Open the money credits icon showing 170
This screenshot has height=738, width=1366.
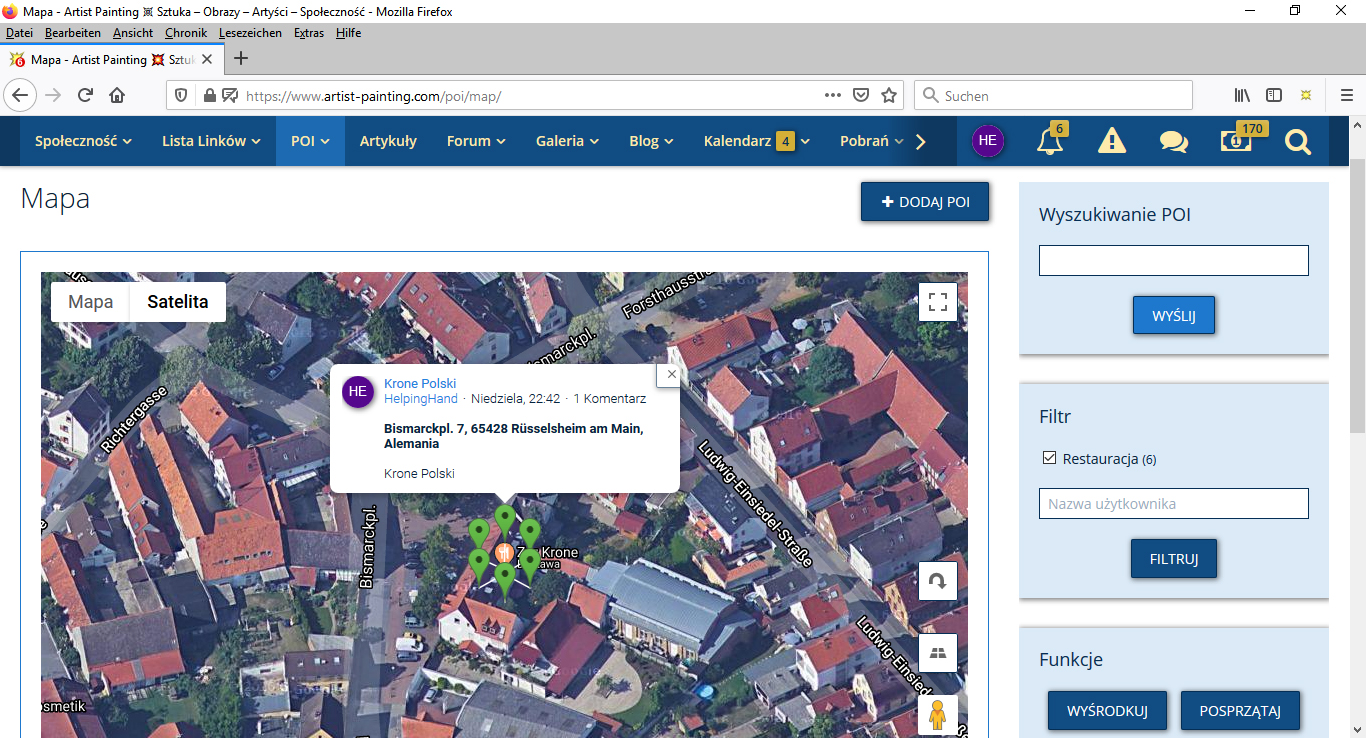pos(1236,141)
